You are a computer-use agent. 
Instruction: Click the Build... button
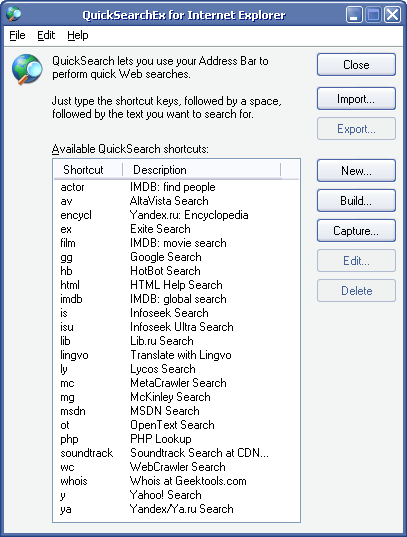356,201
